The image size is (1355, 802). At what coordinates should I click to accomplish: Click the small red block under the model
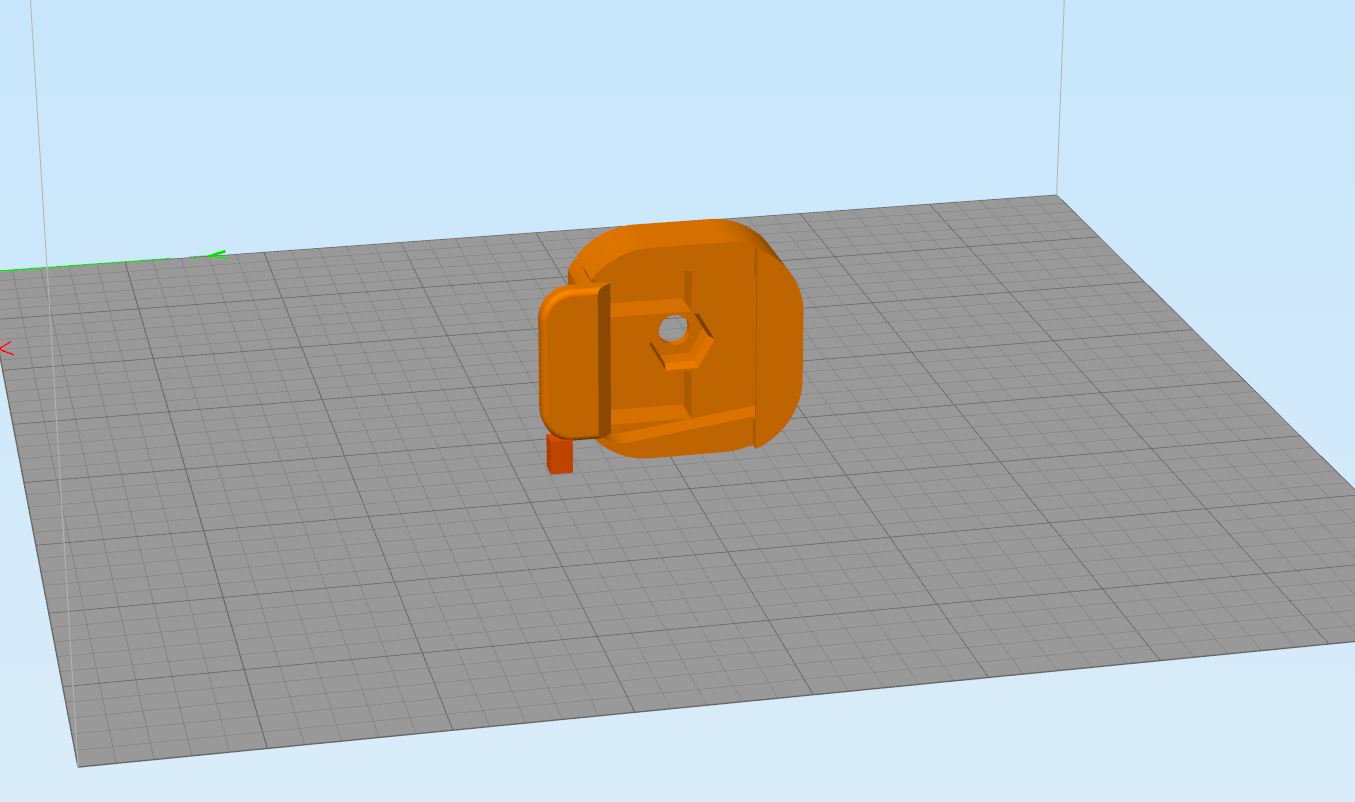pos(560,454)
